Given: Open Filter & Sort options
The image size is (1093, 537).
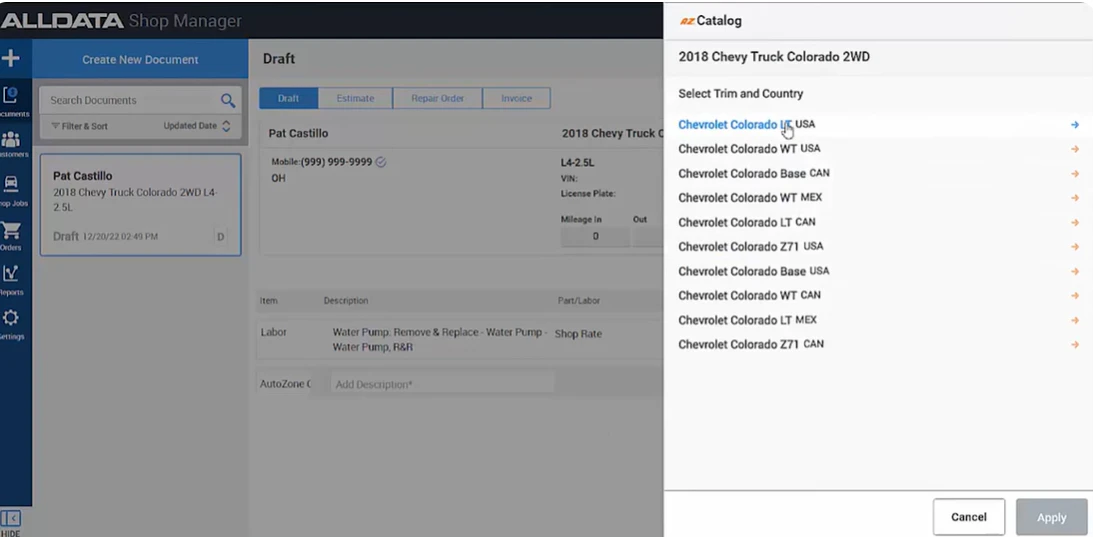Looking at the screenshot, I should pyautogui.click(x=79, y=126).
